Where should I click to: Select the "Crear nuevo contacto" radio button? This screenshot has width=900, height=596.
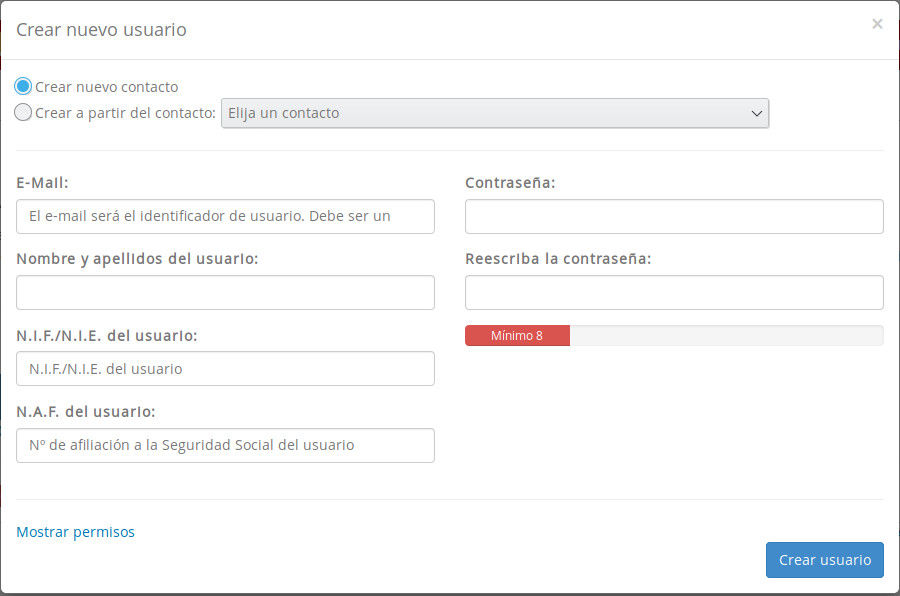pos(21,87)
